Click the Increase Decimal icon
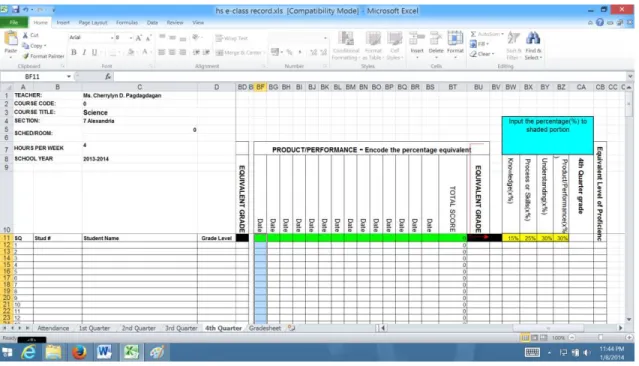The width and height of the screenshot is (639, 366). (313, 52)
